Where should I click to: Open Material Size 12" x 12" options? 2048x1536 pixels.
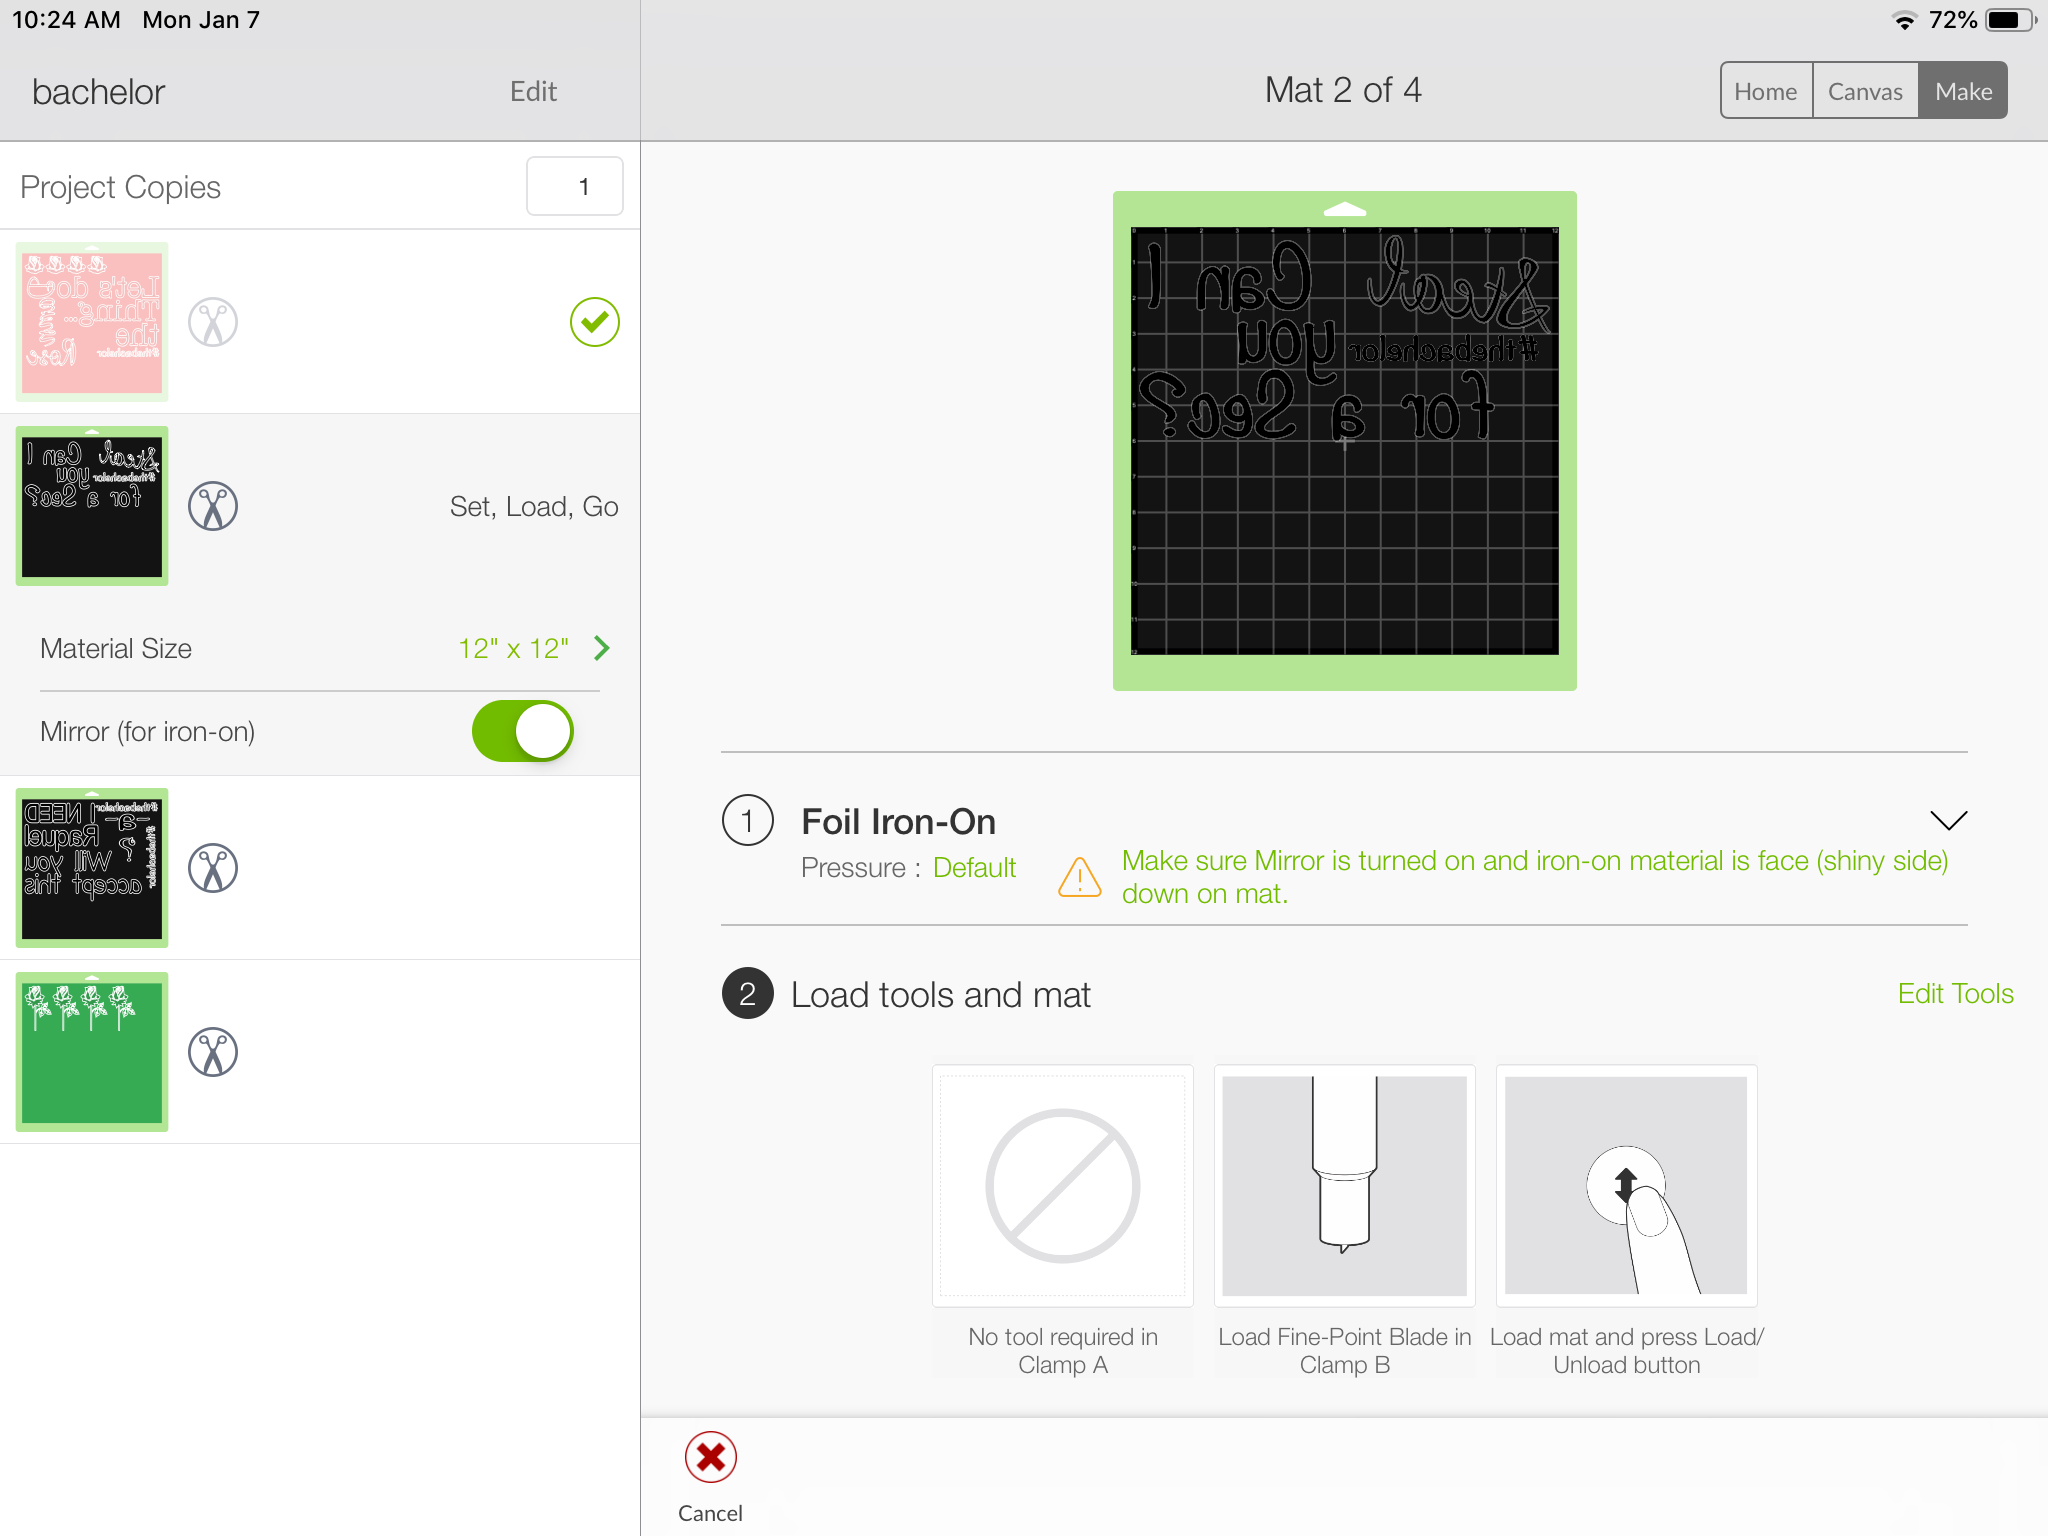point(534,648)
